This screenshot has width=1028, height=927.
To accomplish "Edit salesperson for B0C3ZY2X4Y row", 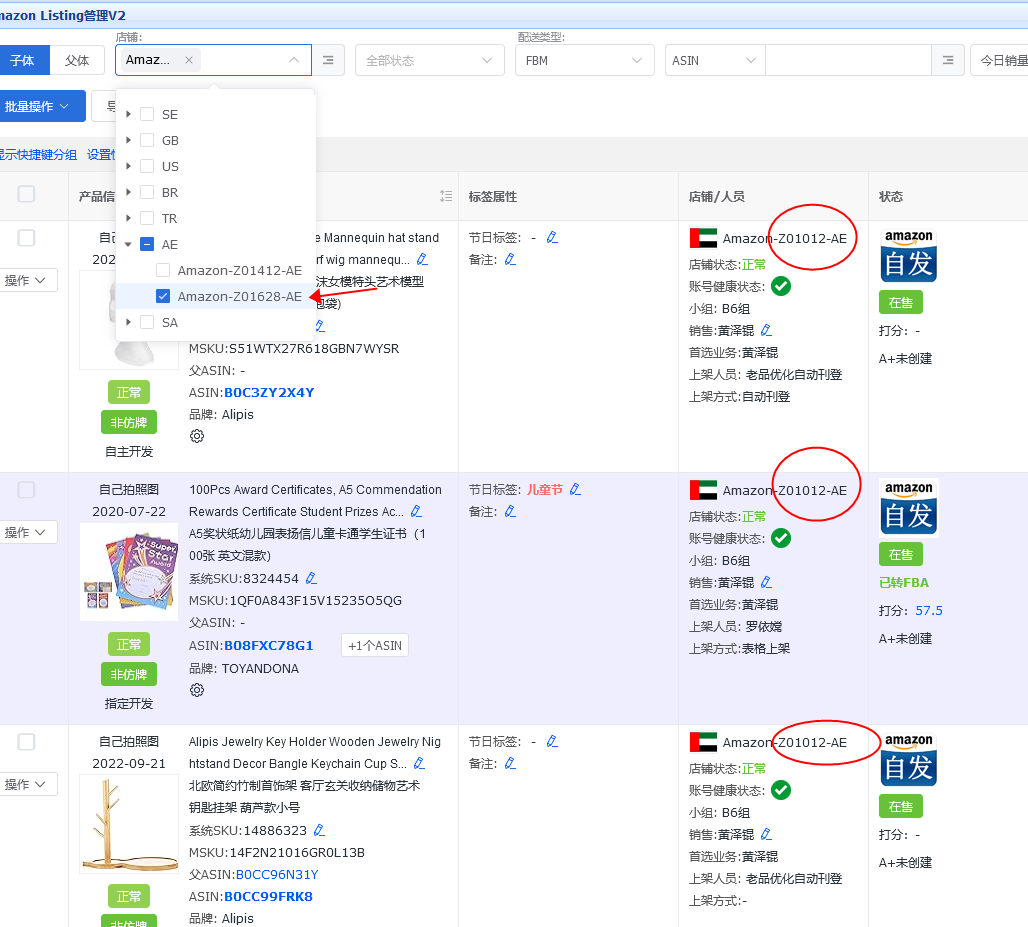I will click(x=766, y=330).
